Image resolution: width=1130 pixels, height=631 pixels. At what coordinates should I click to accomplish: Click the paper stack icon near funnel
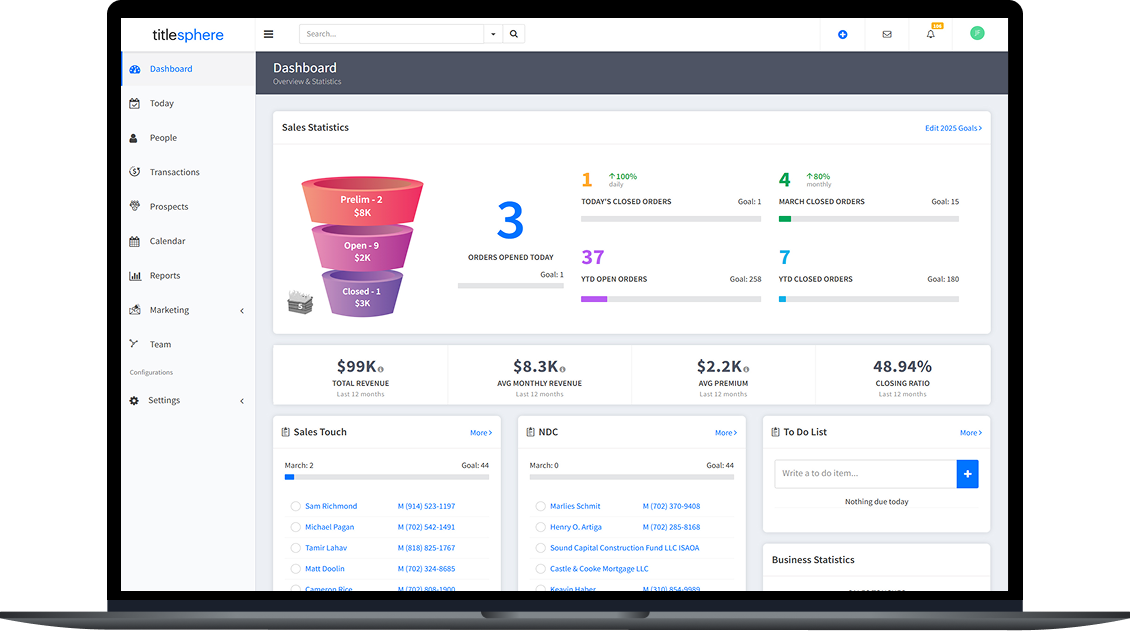(x=300, y=302)
